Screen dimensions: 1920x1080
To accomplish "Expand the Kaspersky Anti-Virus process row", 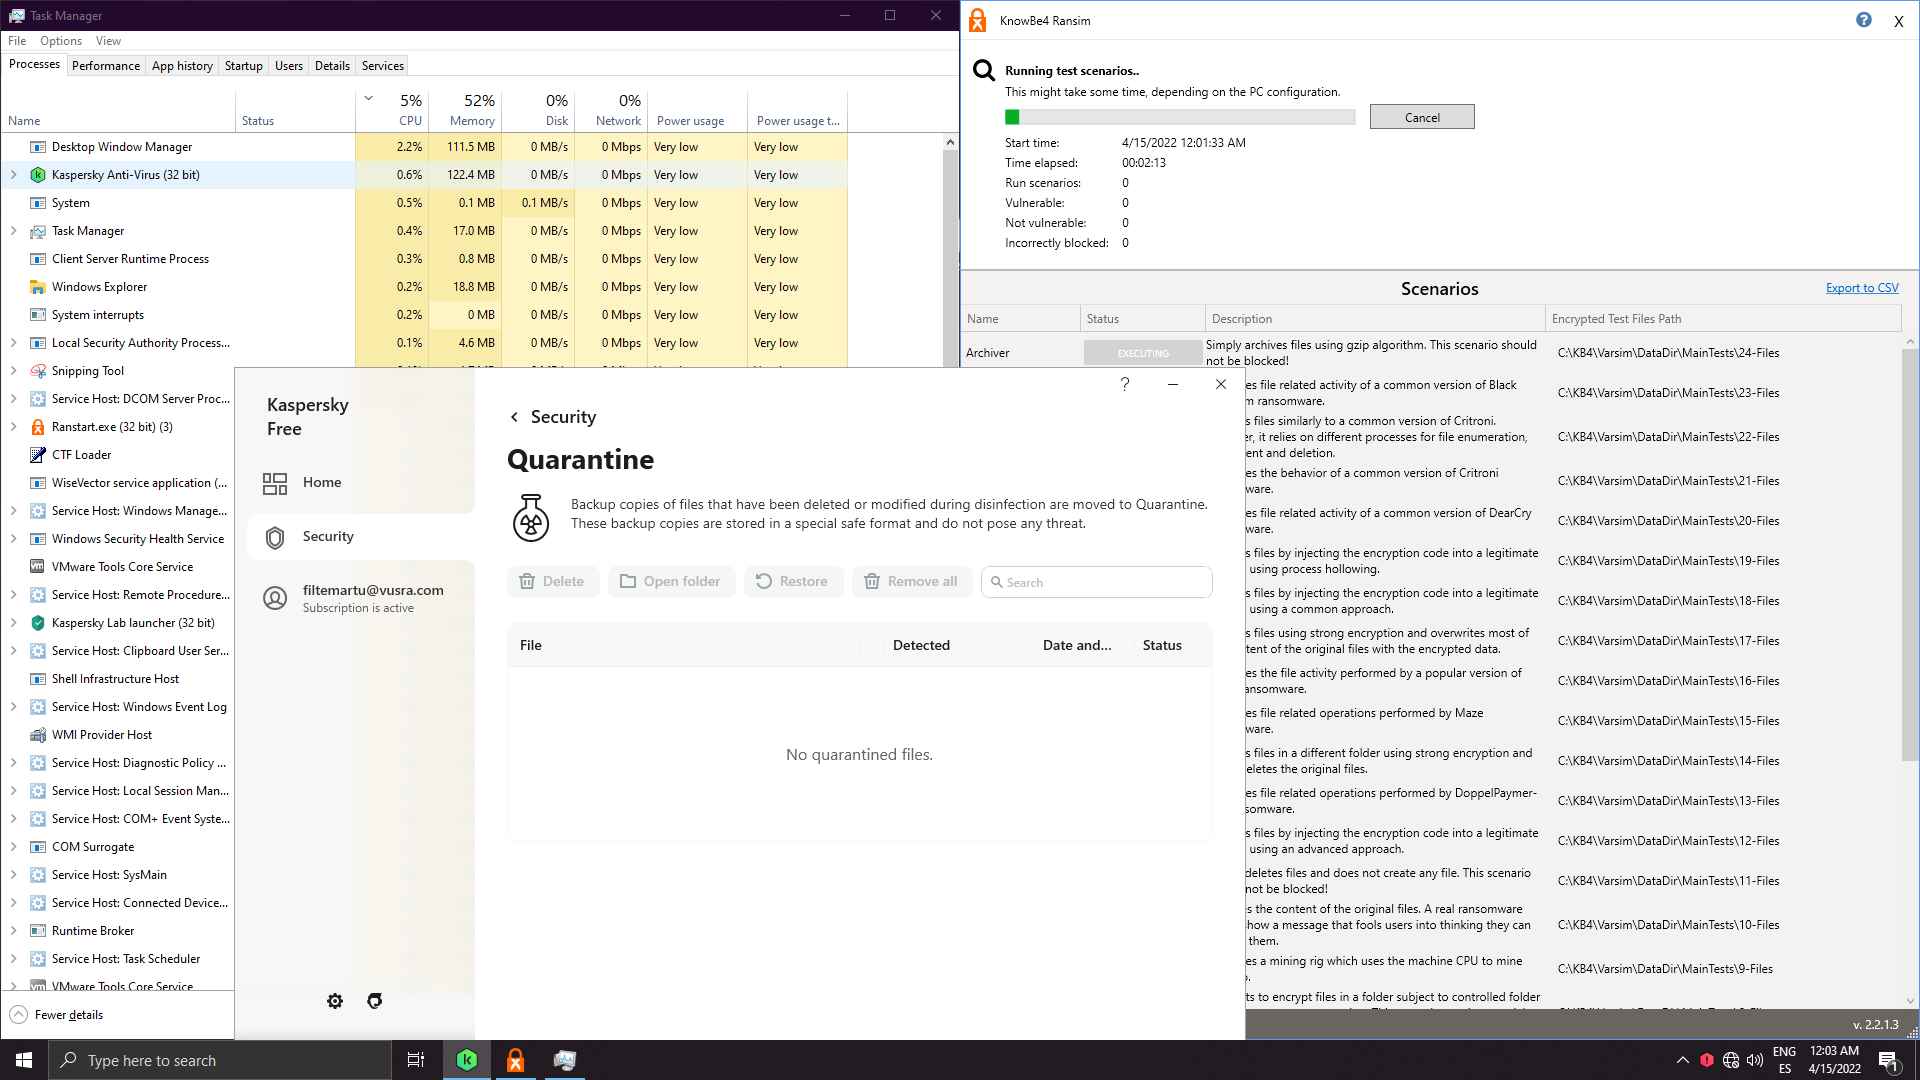I will coord(14,175).
